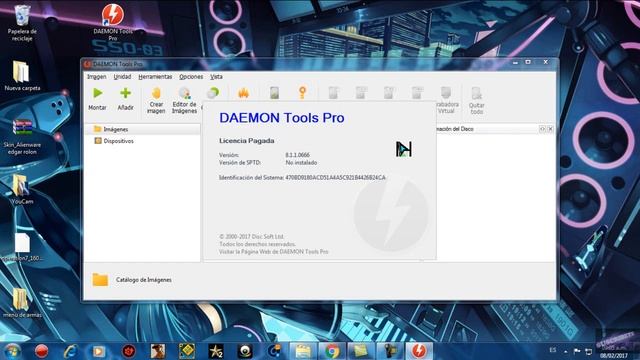The image size is (640, 360).
Task: Click the orange pin toolbar icon
Action: [302, 93]
